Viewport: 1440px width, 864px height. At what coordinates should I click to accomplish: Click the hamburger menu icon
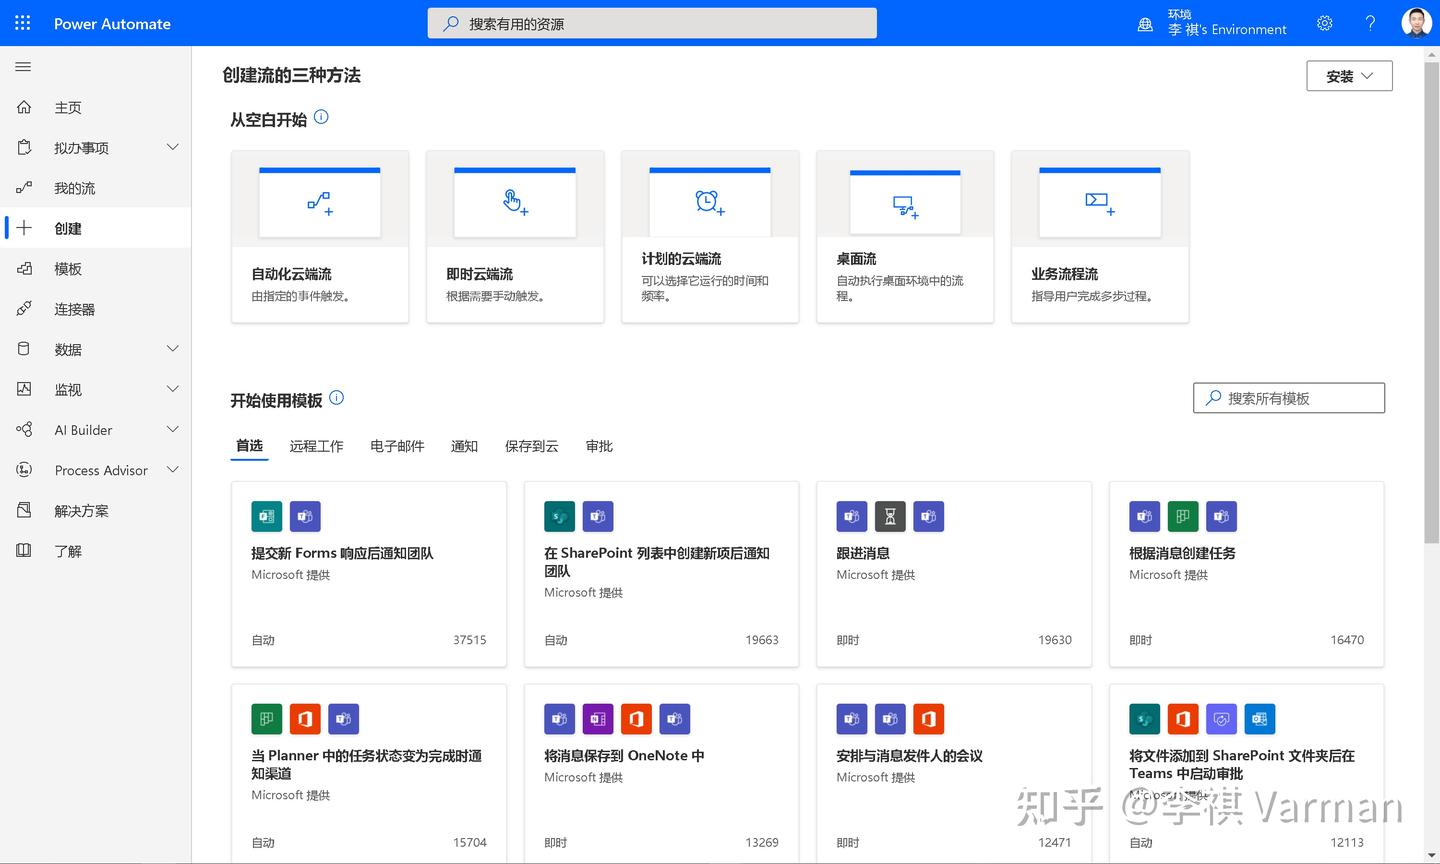tap(21, 66)
